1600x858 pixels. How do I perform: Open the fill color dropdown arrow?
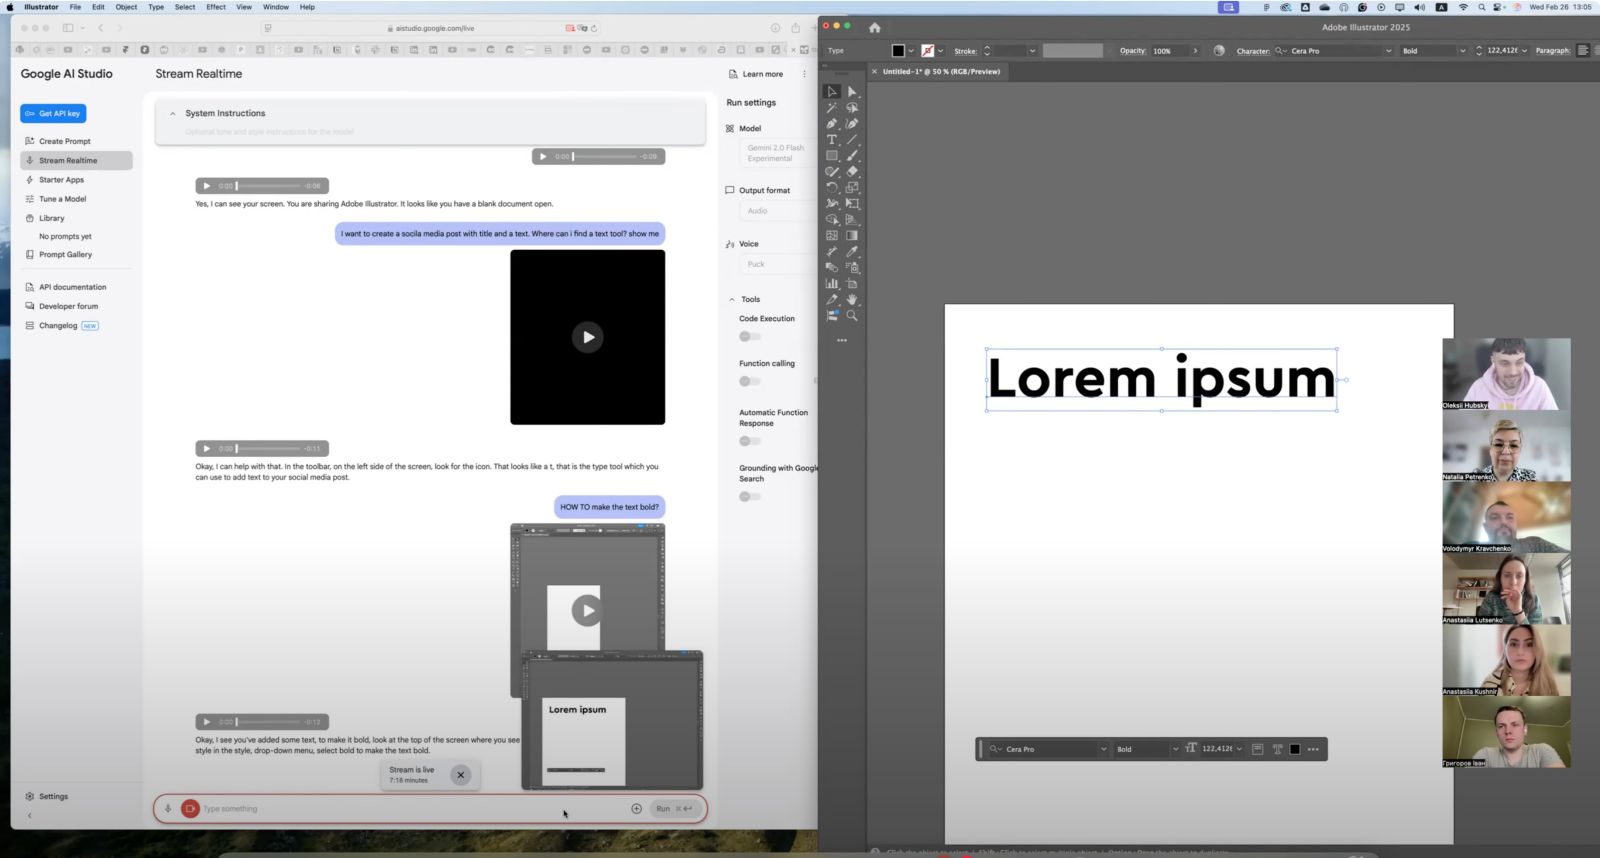(911, 51)
